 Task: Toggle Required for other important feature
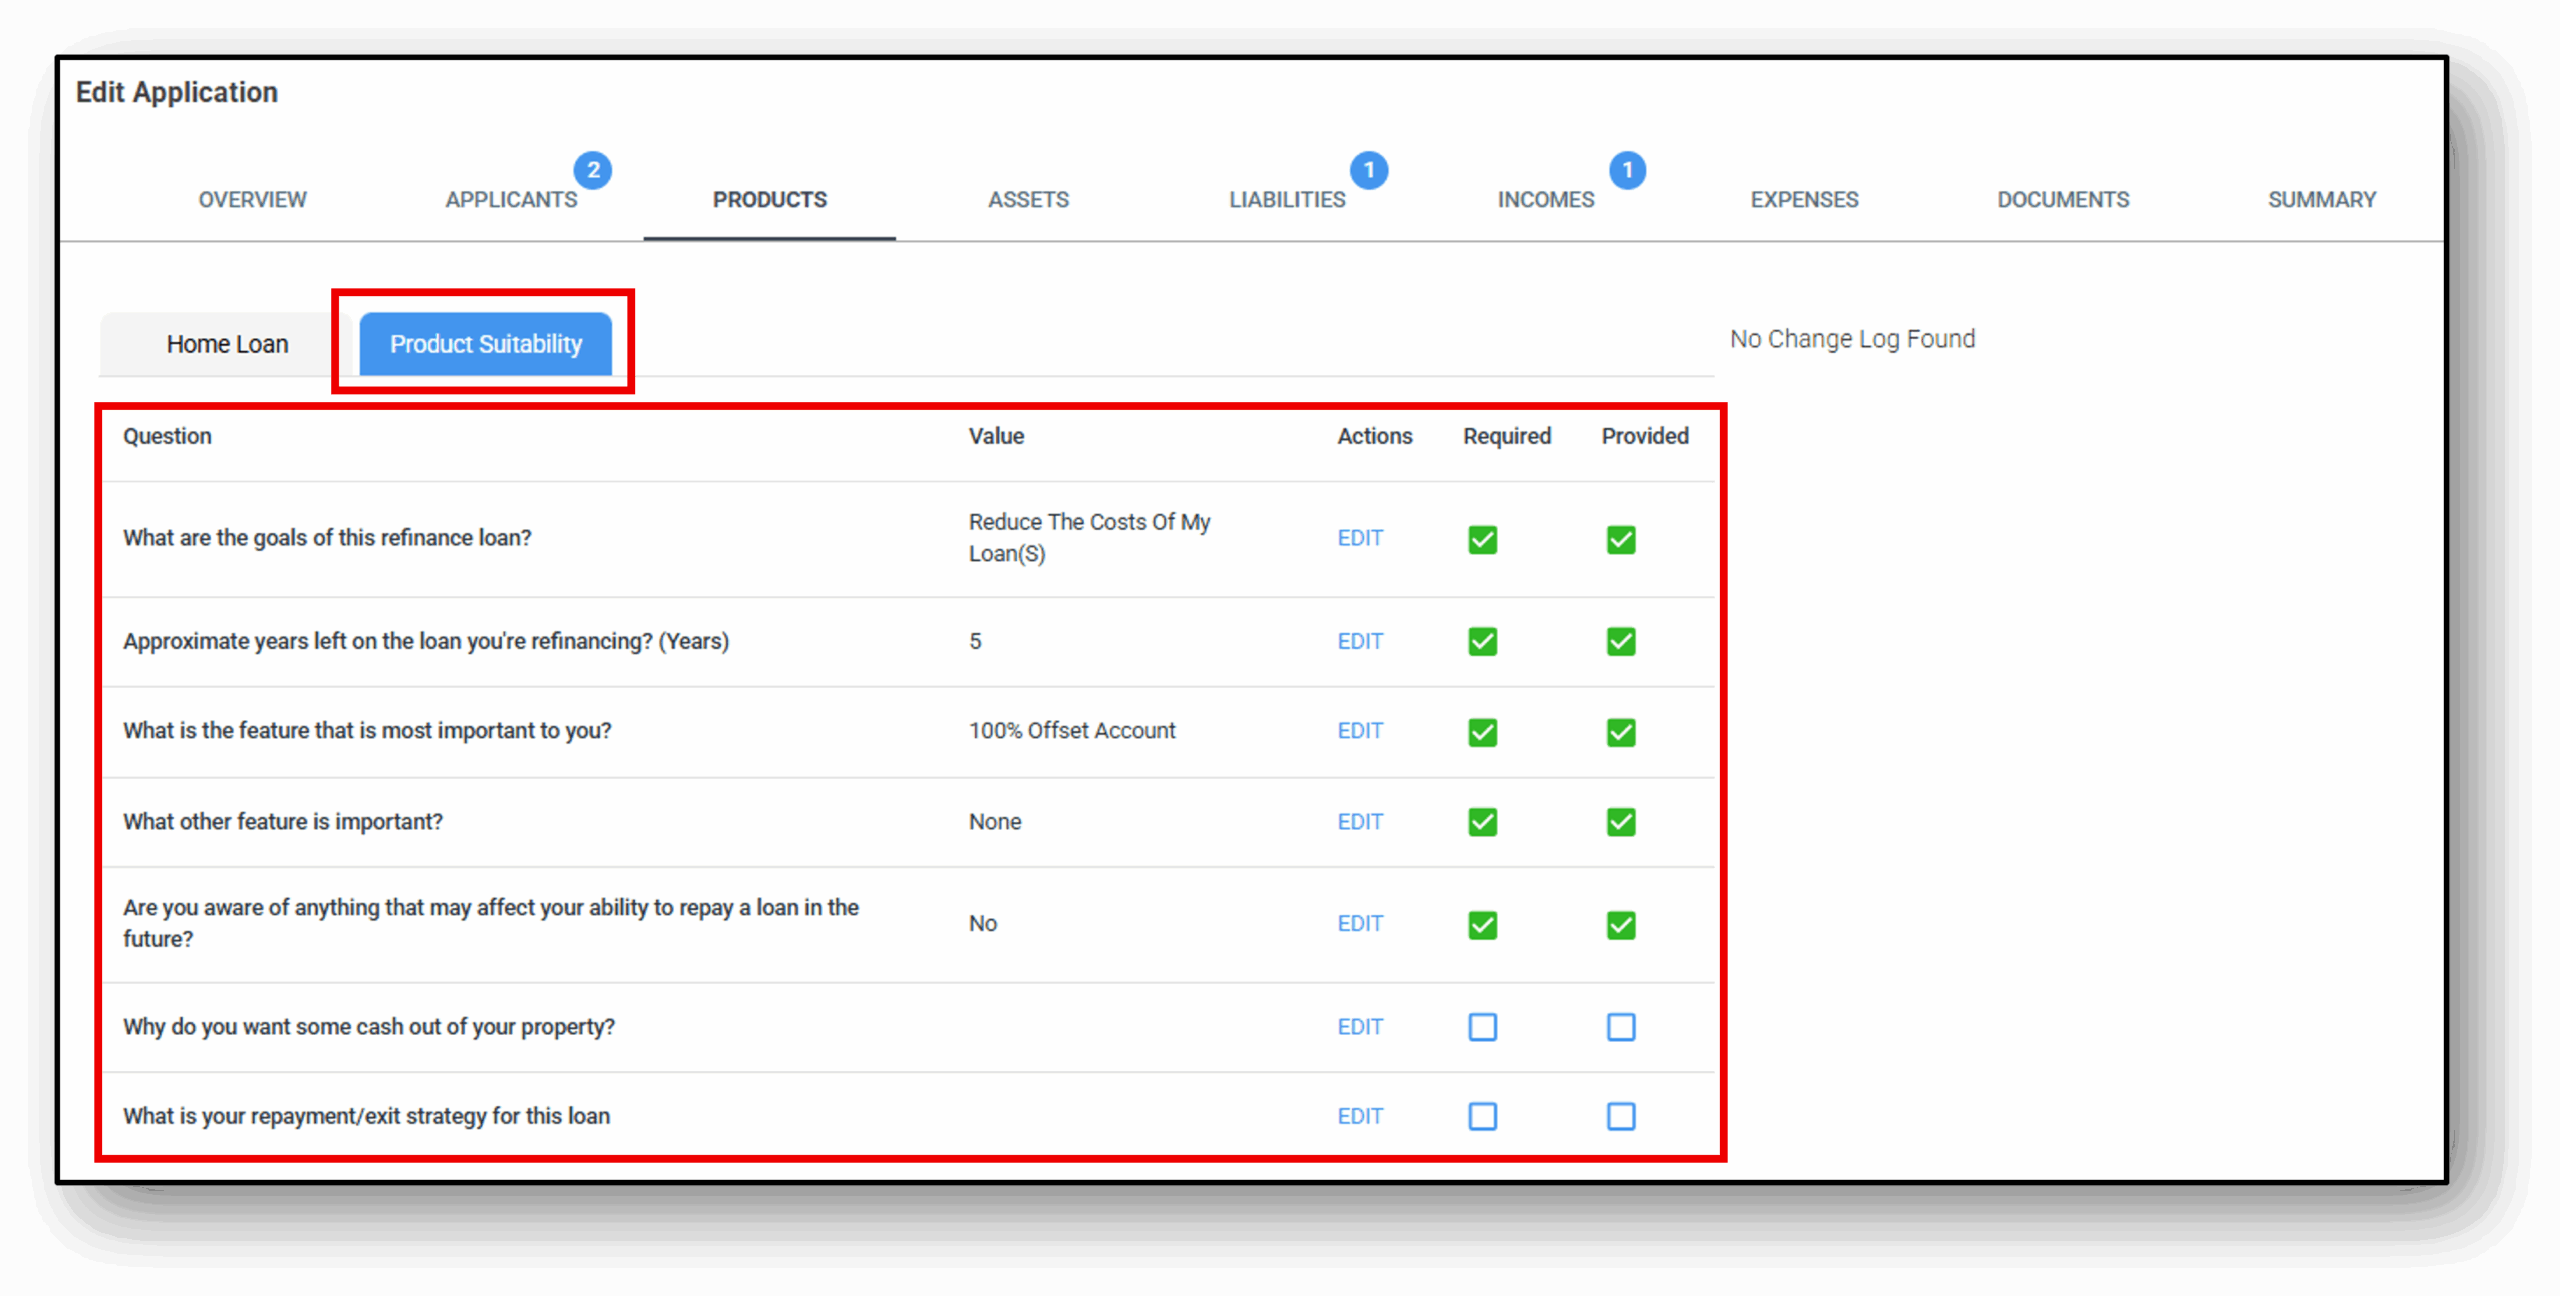(1482, 822)
